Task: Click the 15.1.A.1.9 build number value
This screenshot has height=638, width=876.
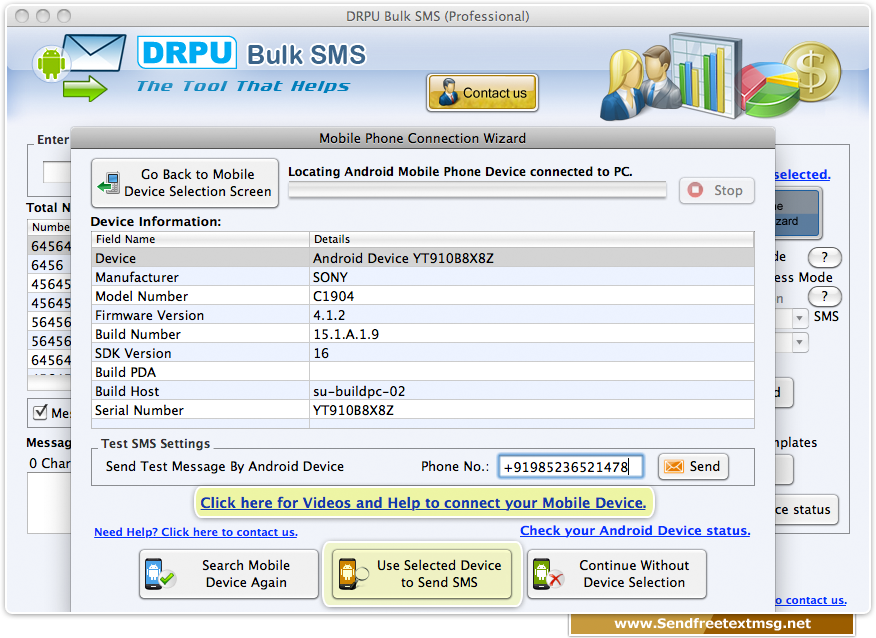Action: [346, 334]
